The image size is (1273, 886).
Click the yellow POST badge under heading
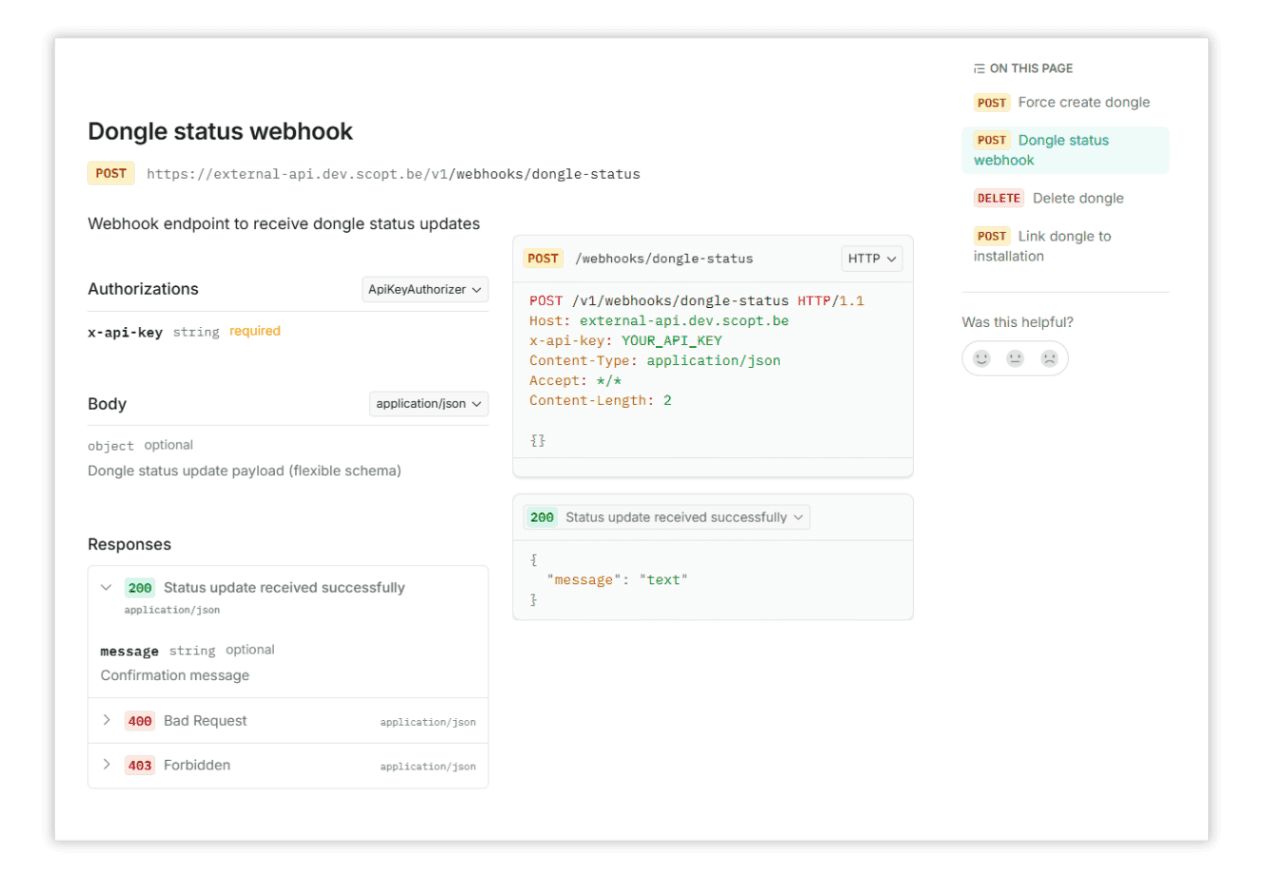click(111, 173)
